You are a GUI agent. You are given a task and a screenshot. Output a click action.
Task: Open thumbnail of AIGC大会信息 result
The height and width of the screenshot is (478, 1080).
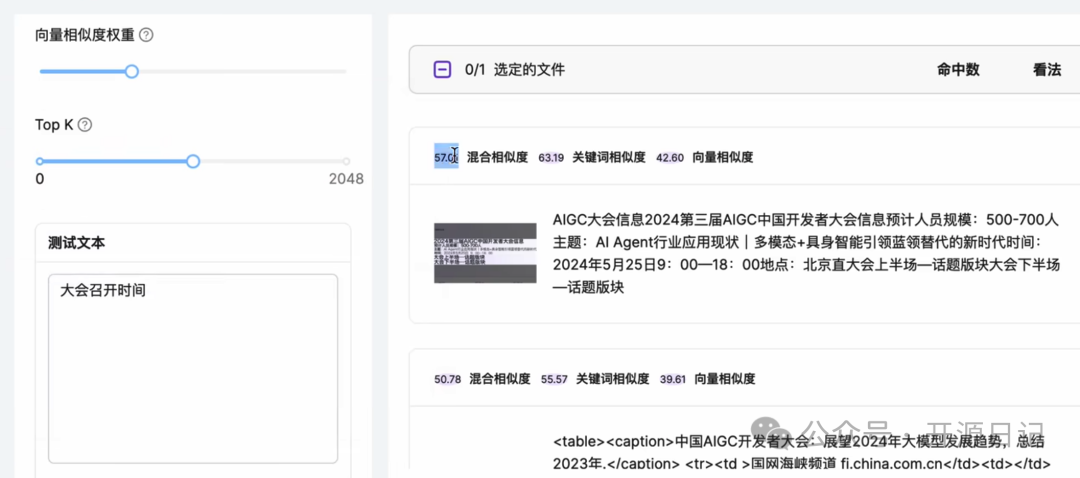[x=485, y=253]
